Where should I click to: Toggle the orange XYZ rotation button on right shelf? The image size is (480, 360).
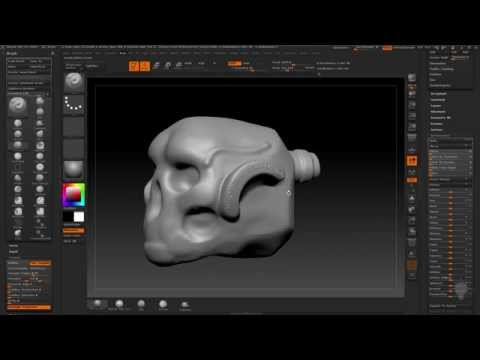[x=412, y=180]
